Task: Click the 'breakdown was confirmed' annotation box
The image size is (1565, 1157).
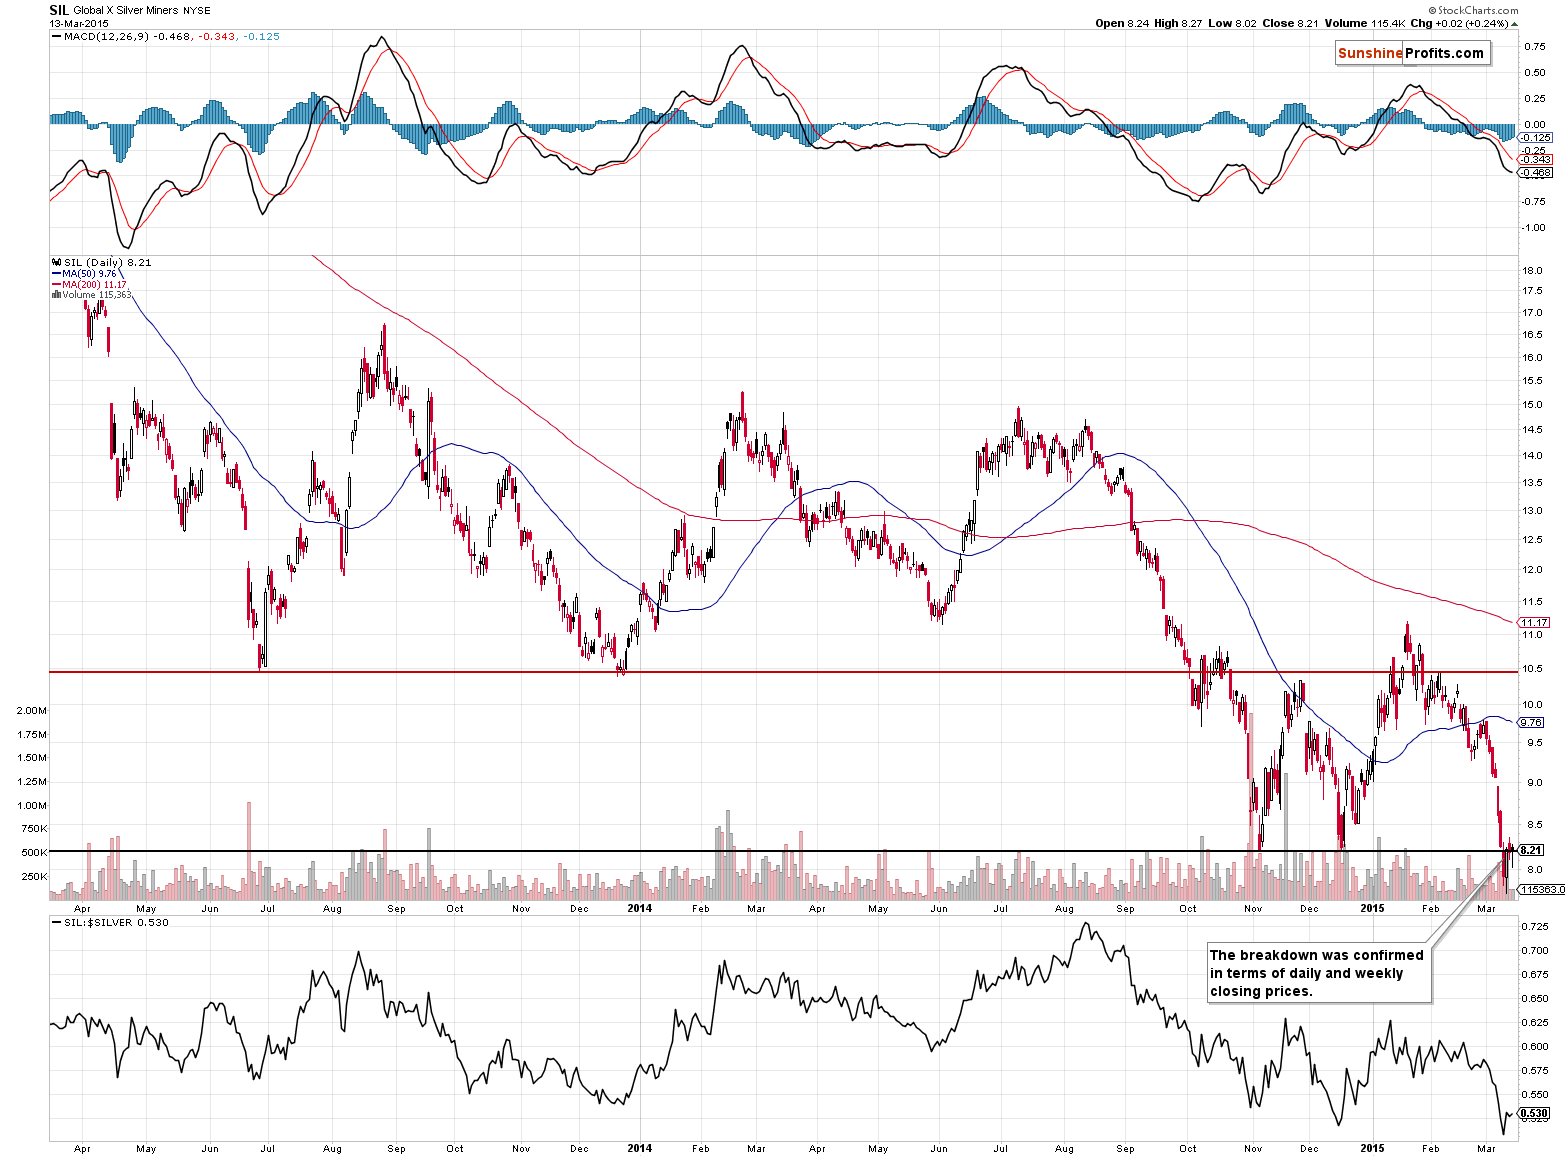Action: (x=1319, y=973)
